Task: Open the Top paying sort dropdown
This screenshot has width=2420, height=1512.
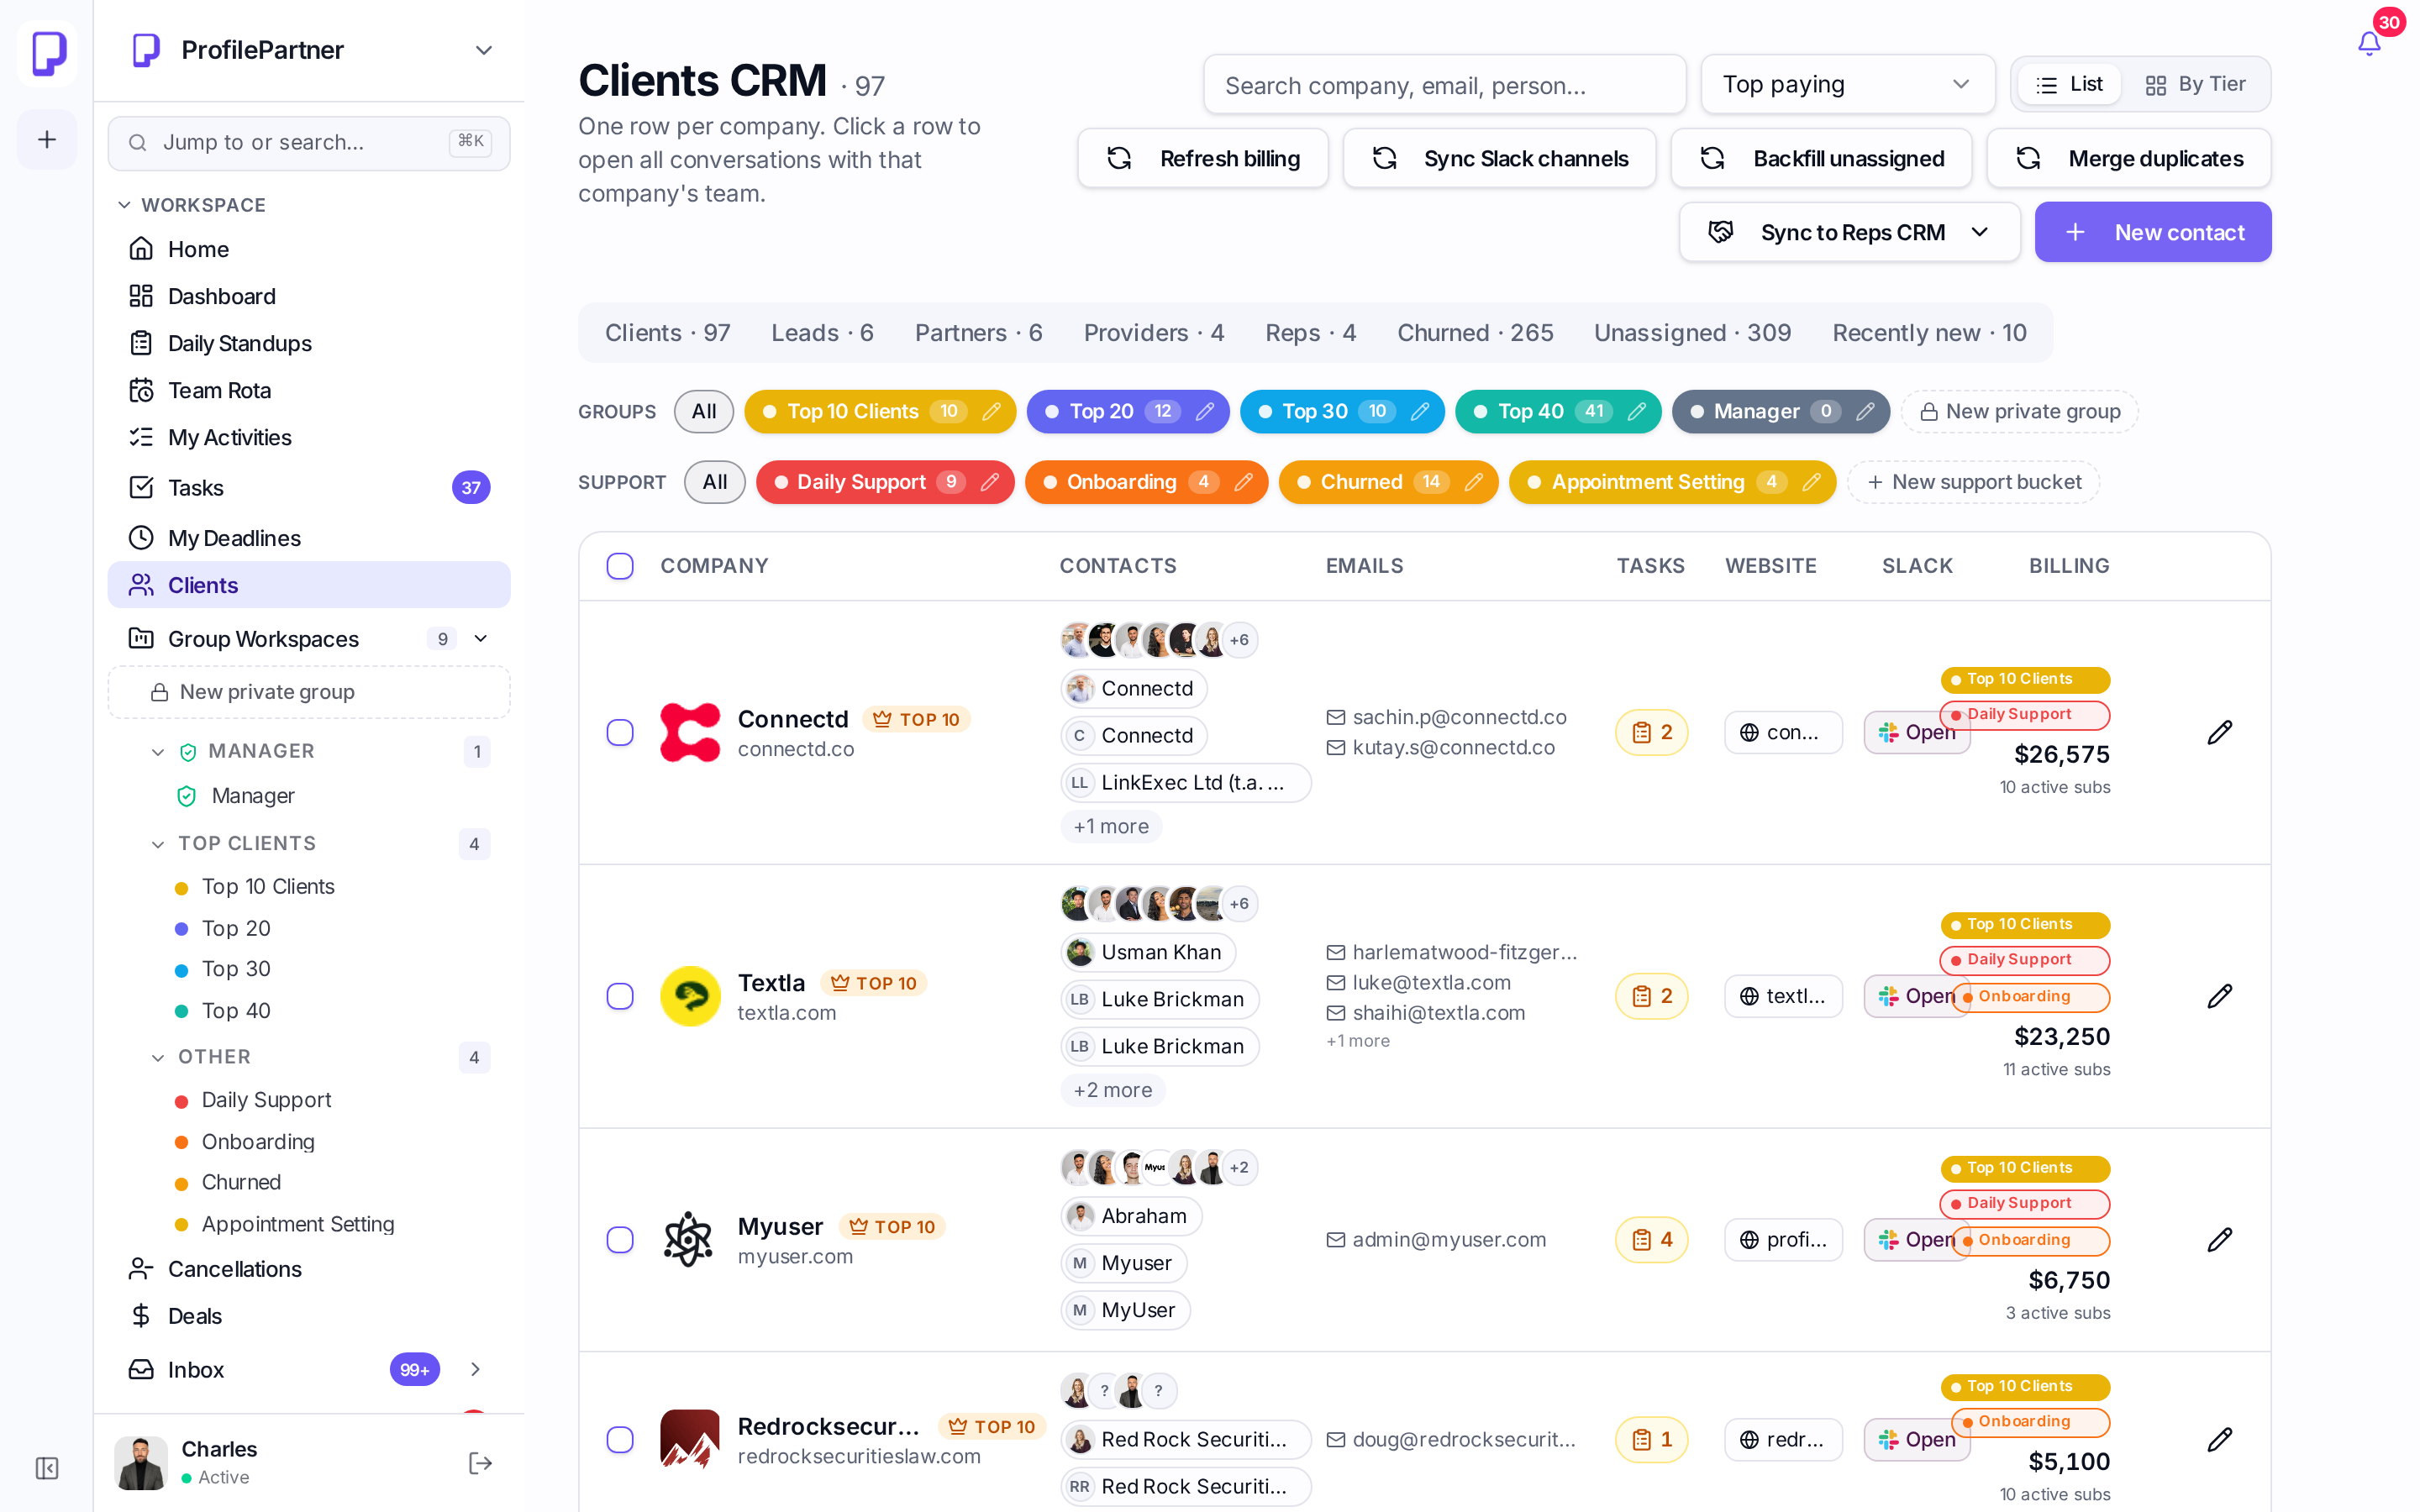Action: (1847, 84)
